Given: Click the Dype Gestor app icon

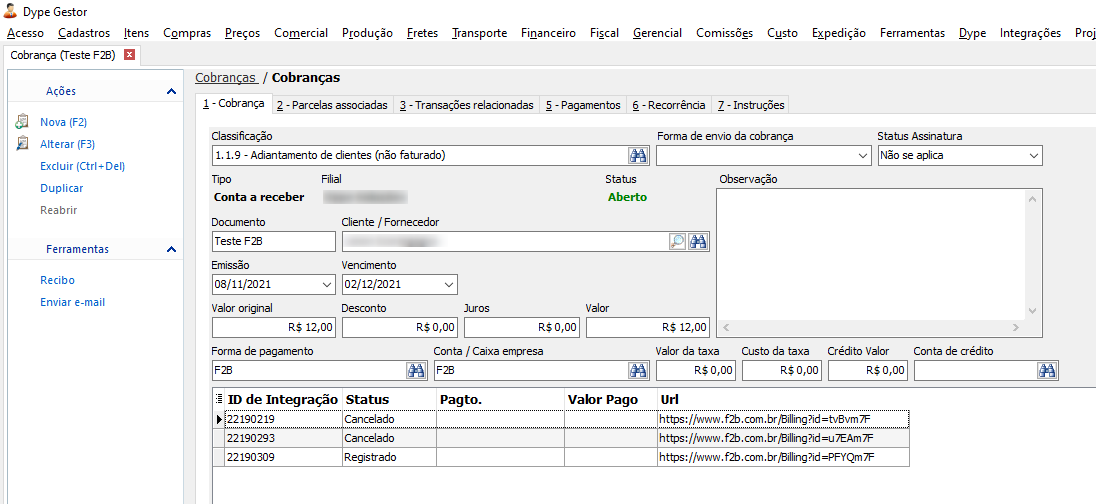Looking at the screenshot, I should point(10,11).
